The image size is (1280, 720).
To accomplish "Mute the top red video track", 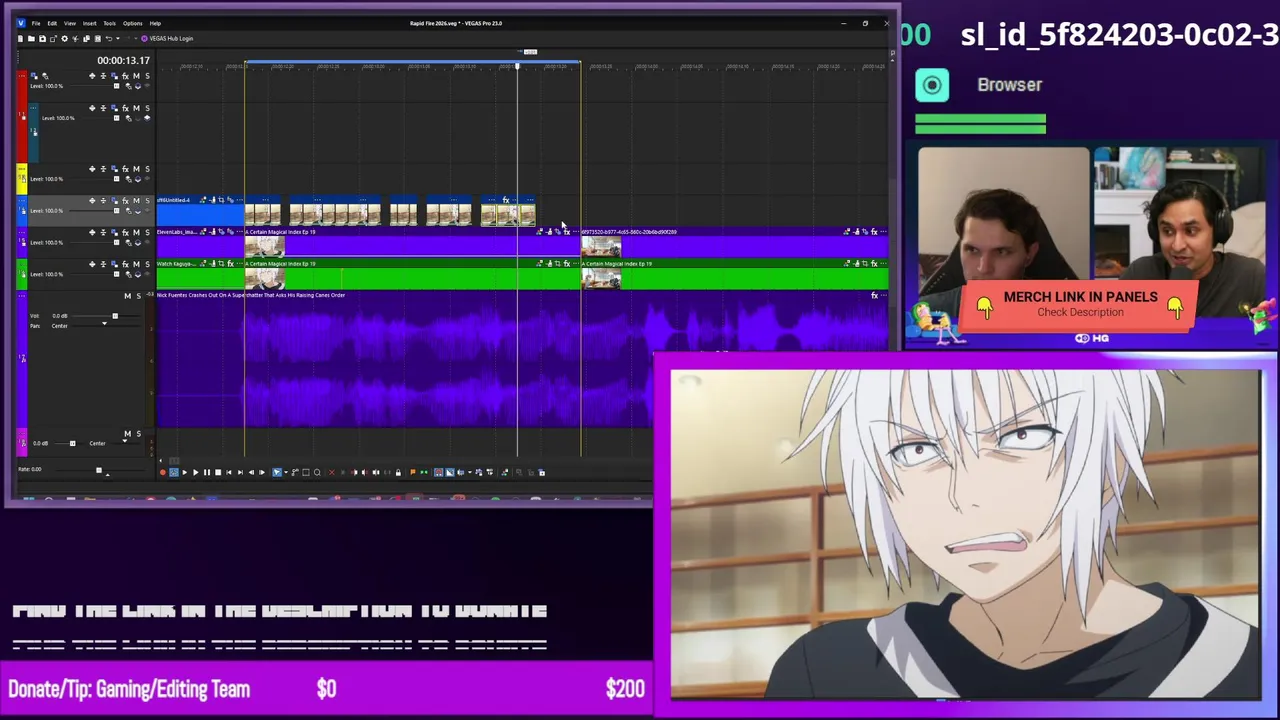I will point(136,76).
